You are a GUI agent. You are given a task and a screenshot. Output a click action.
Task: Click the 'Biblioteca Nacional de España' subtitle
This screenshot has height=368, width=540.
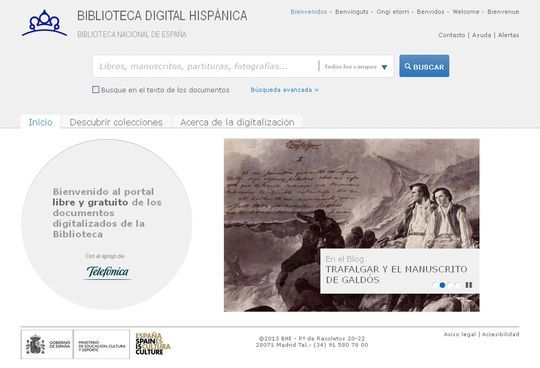click(132, 34)
